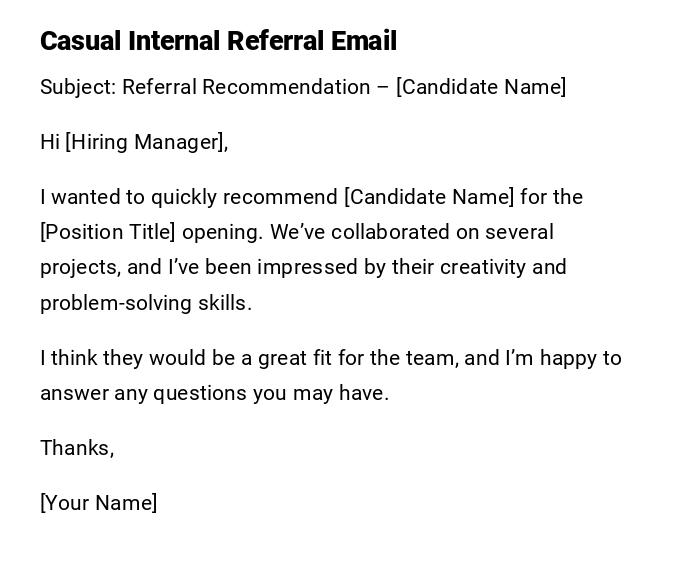Viewport: 700px width, 566px height.
Task: Select the [Candidate Name] placeholder in the subject line
Action: [x=481, y=87]
